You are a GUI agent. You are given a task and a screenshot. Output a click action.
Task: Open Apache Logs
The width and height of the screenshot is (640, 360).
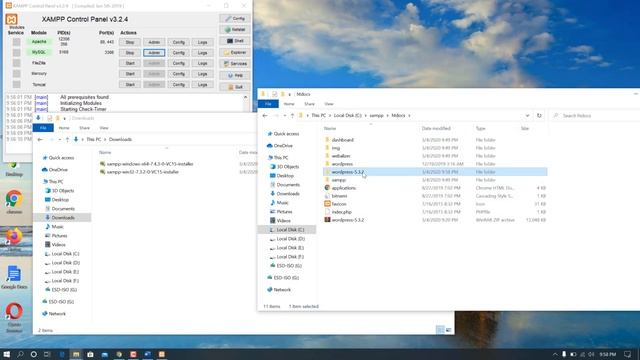click(x=202, y=42)
